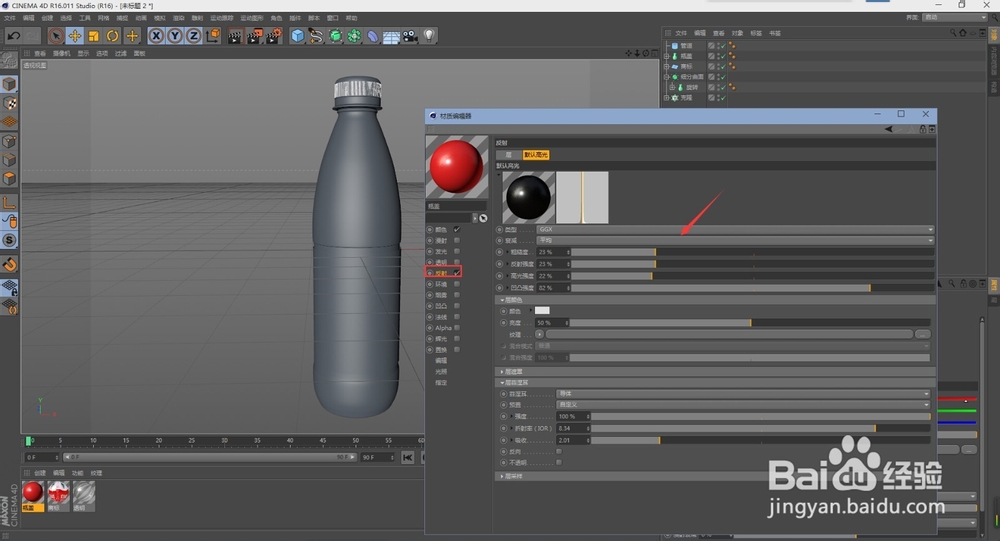Click the Undo arrow in main toolbar

pyautogui.click(x=13, y=36)
